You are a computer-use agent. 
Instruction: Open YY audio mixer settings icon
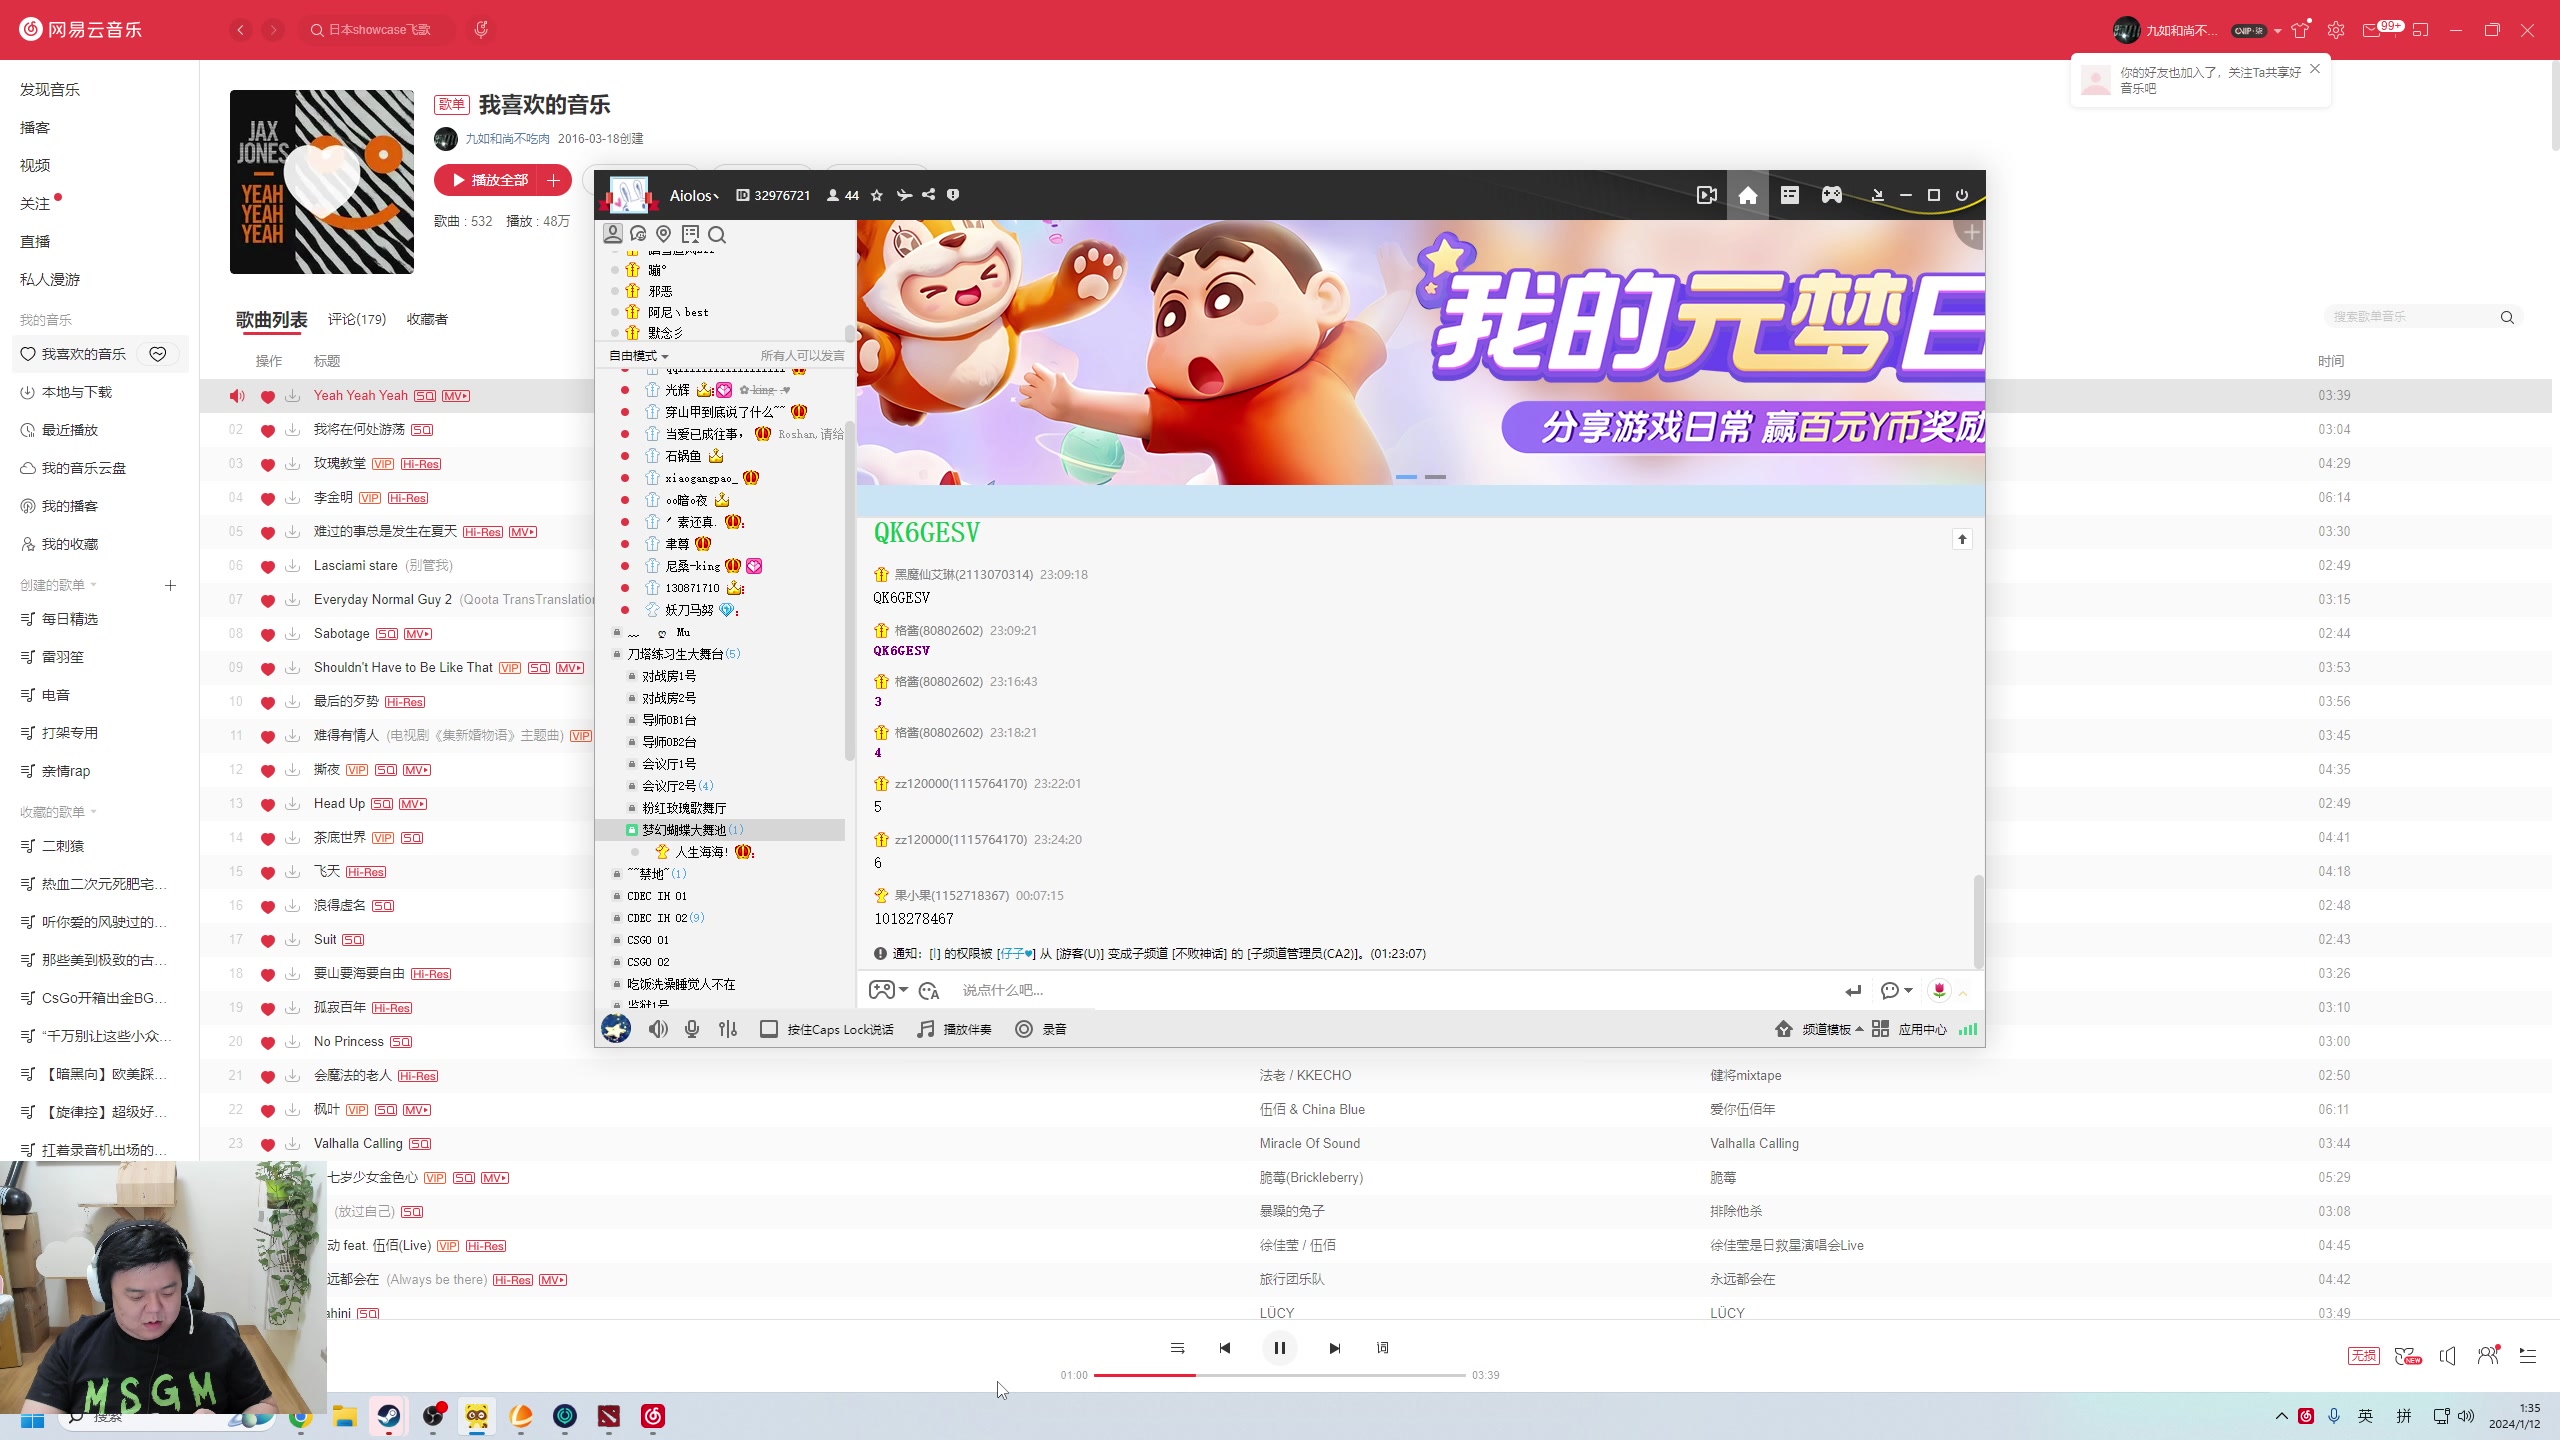(728, 1029)
